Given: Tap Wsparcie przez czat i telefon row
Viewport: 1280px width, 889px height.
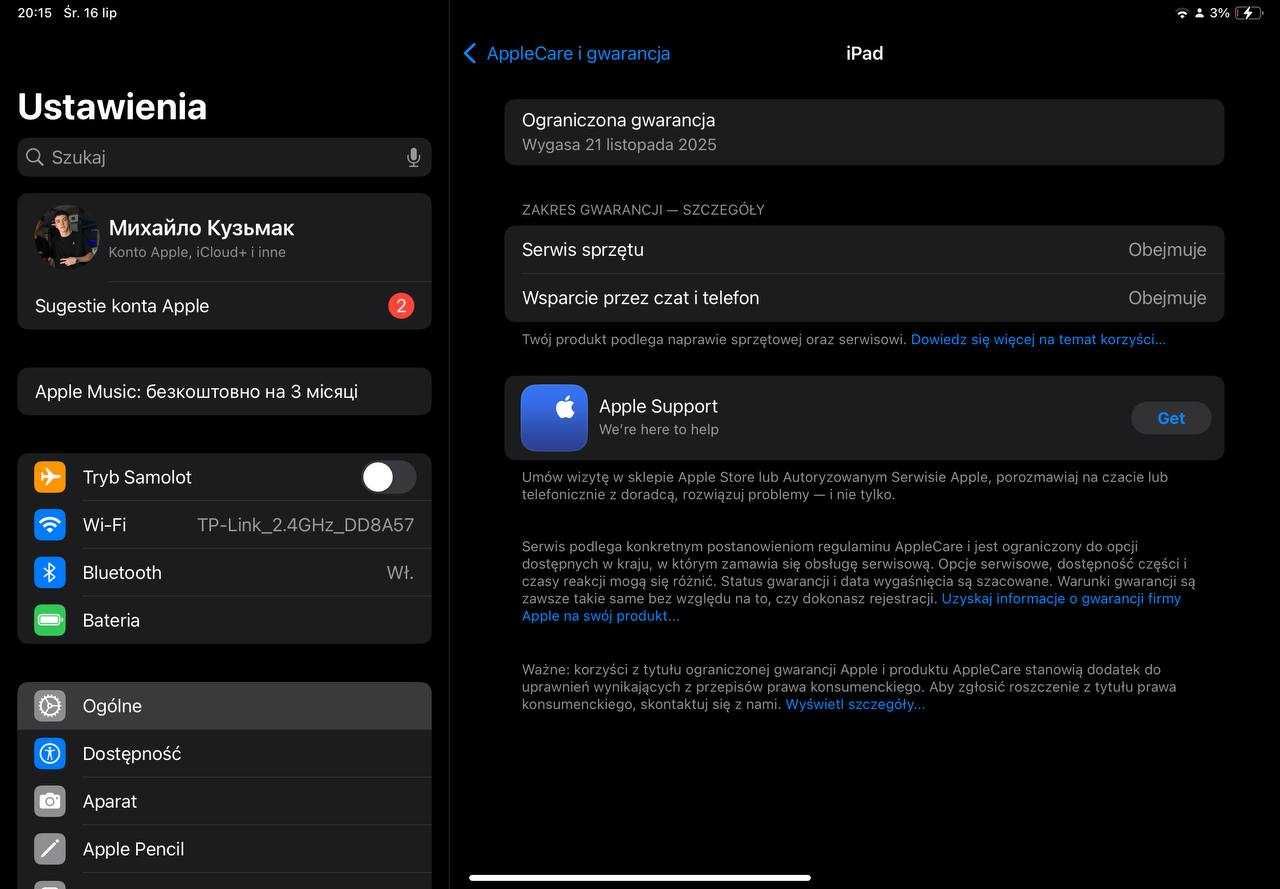Looking at the screenshot, I should 864,298.
